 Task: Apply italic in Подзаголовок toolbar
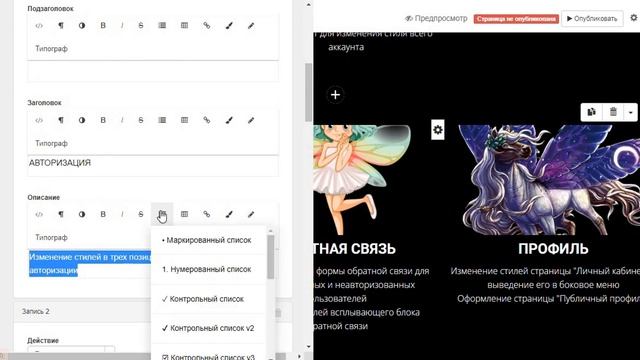pyautogui.click(x=122, y=26)
